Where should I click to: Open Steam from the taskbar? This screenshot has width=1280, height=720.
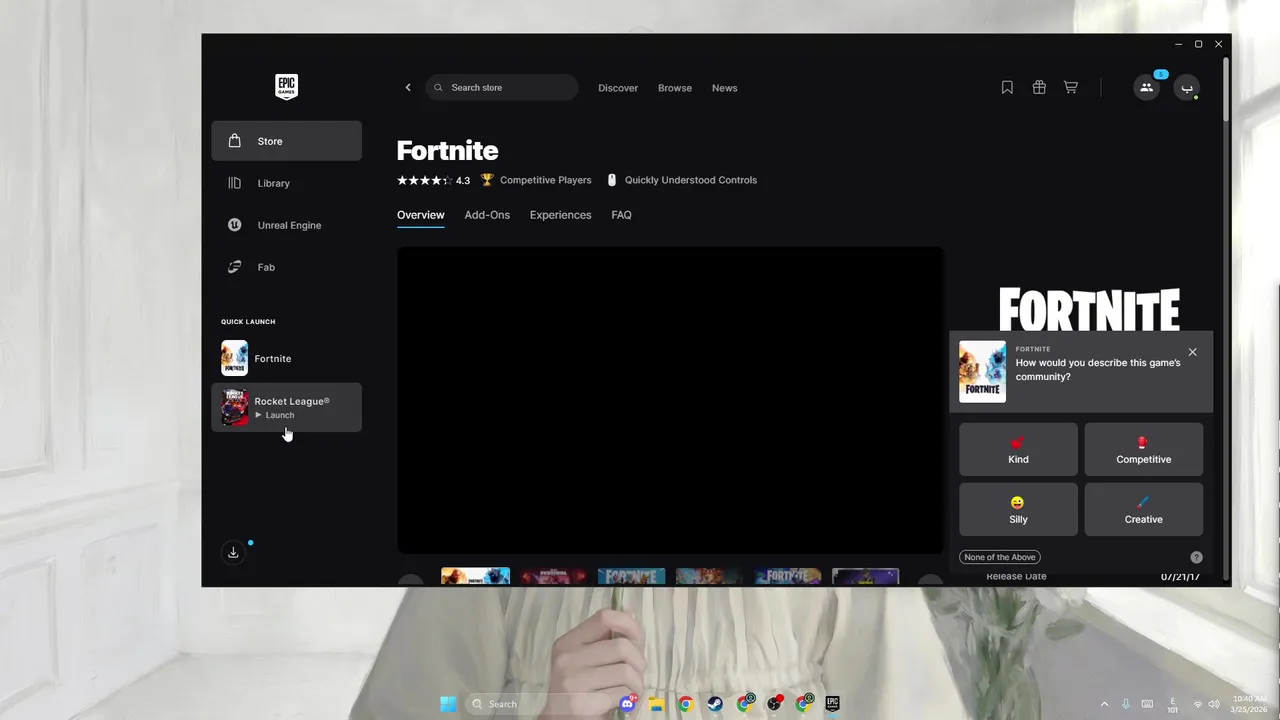715,704
